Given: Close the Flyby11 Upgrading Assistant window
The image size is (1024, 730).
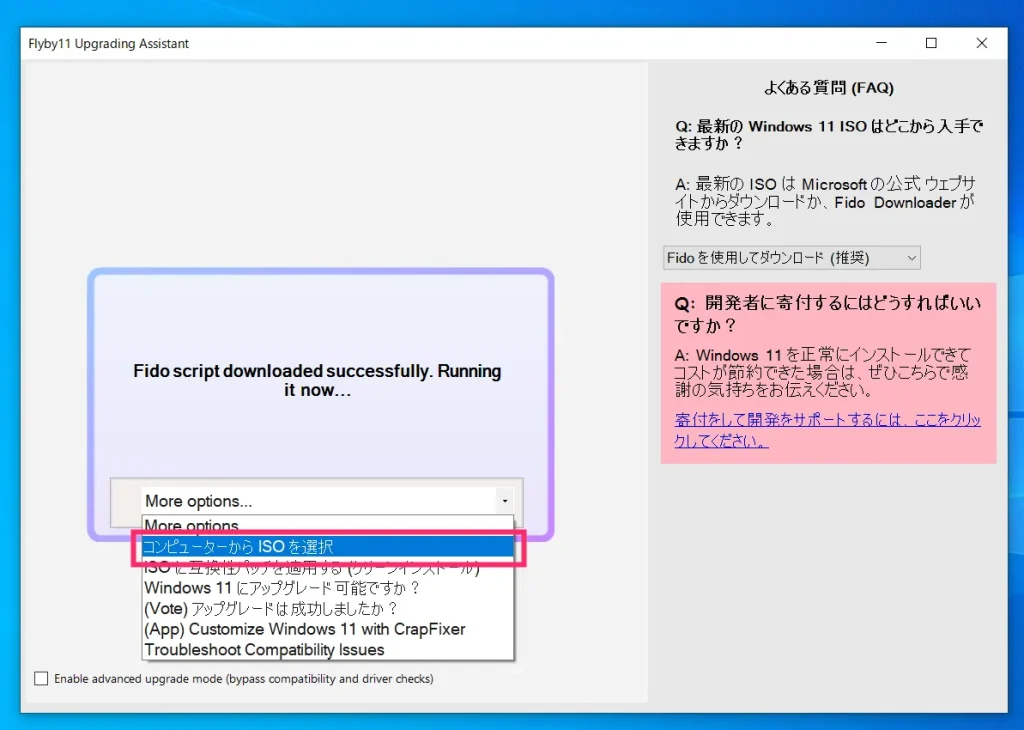Looking at the screenshot, I should pyautogui.click(x=982, y=43).
